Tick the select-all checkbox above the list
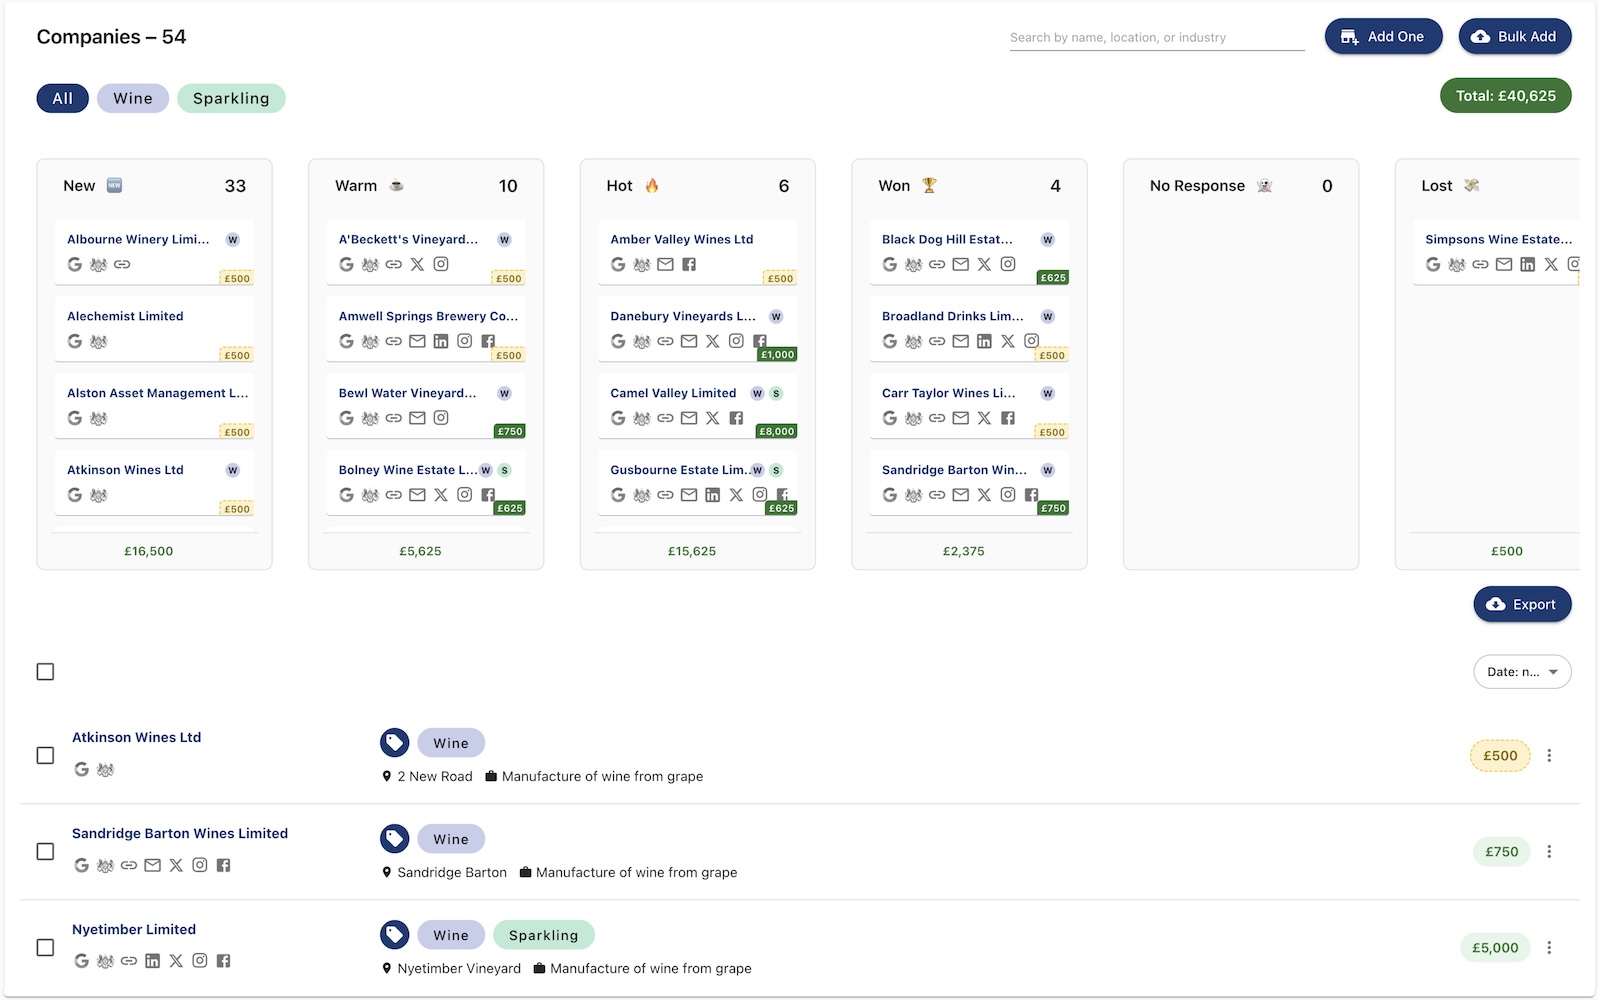This screenshot has height=1000, width=1600. pos(45,672)
